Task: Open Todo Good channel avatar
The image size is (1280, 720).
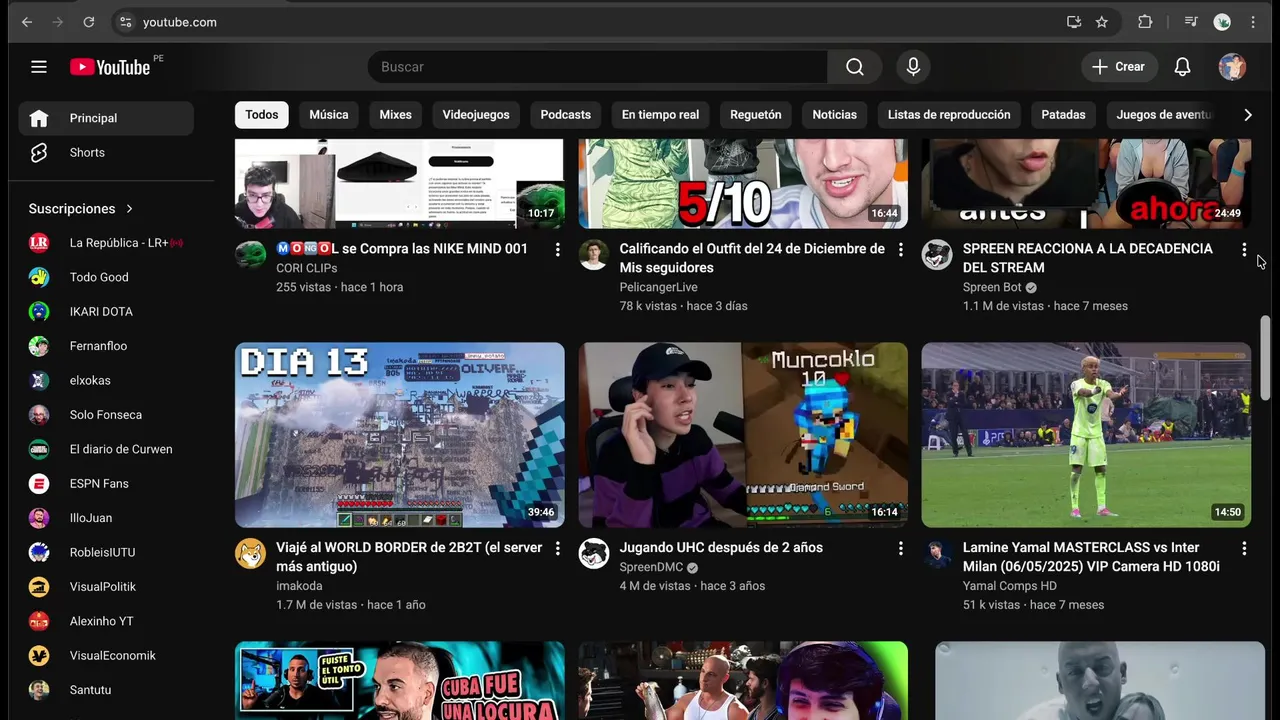Action: tap(39, 277)
